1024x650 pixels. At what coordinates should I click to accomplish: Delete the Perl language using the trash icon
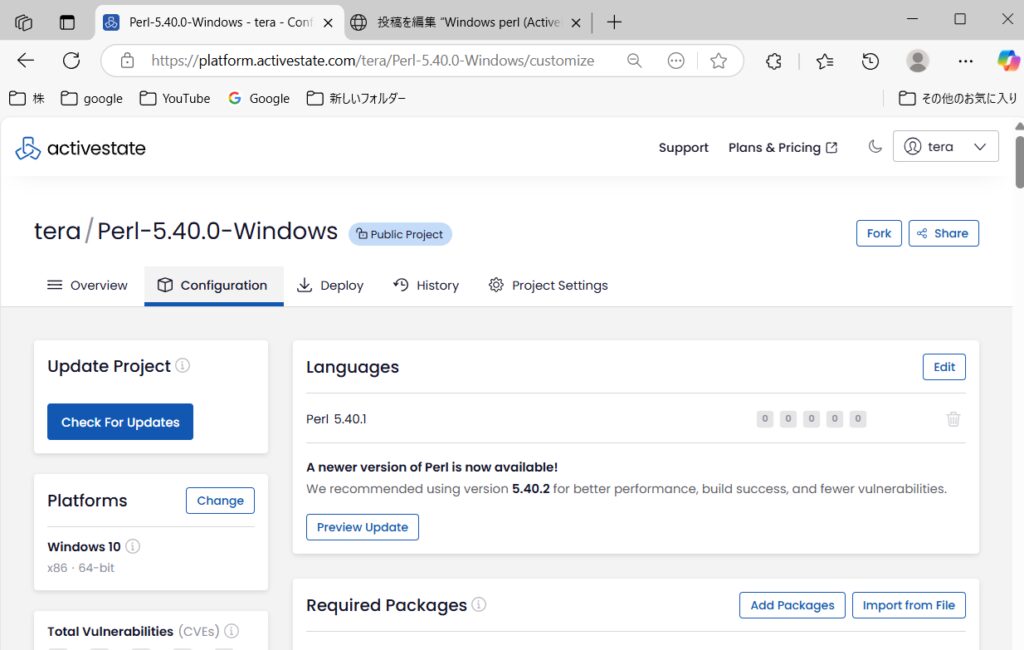[952, 419]
